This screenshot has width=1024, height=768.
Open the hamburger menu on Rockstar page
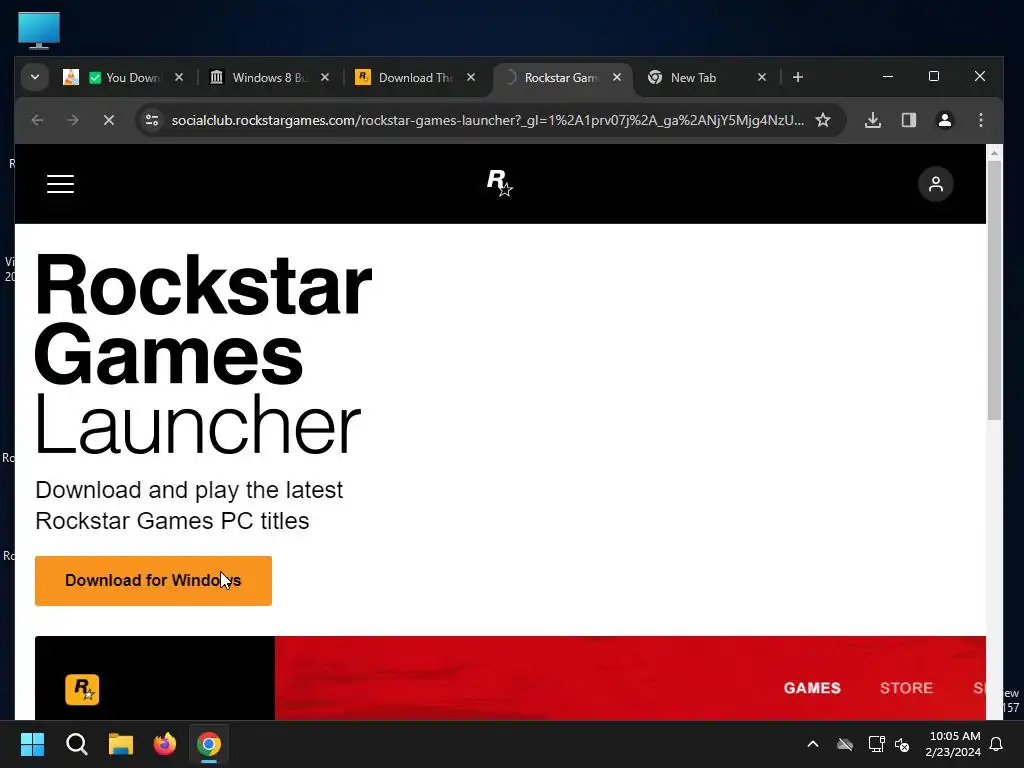tap(60, 184)
